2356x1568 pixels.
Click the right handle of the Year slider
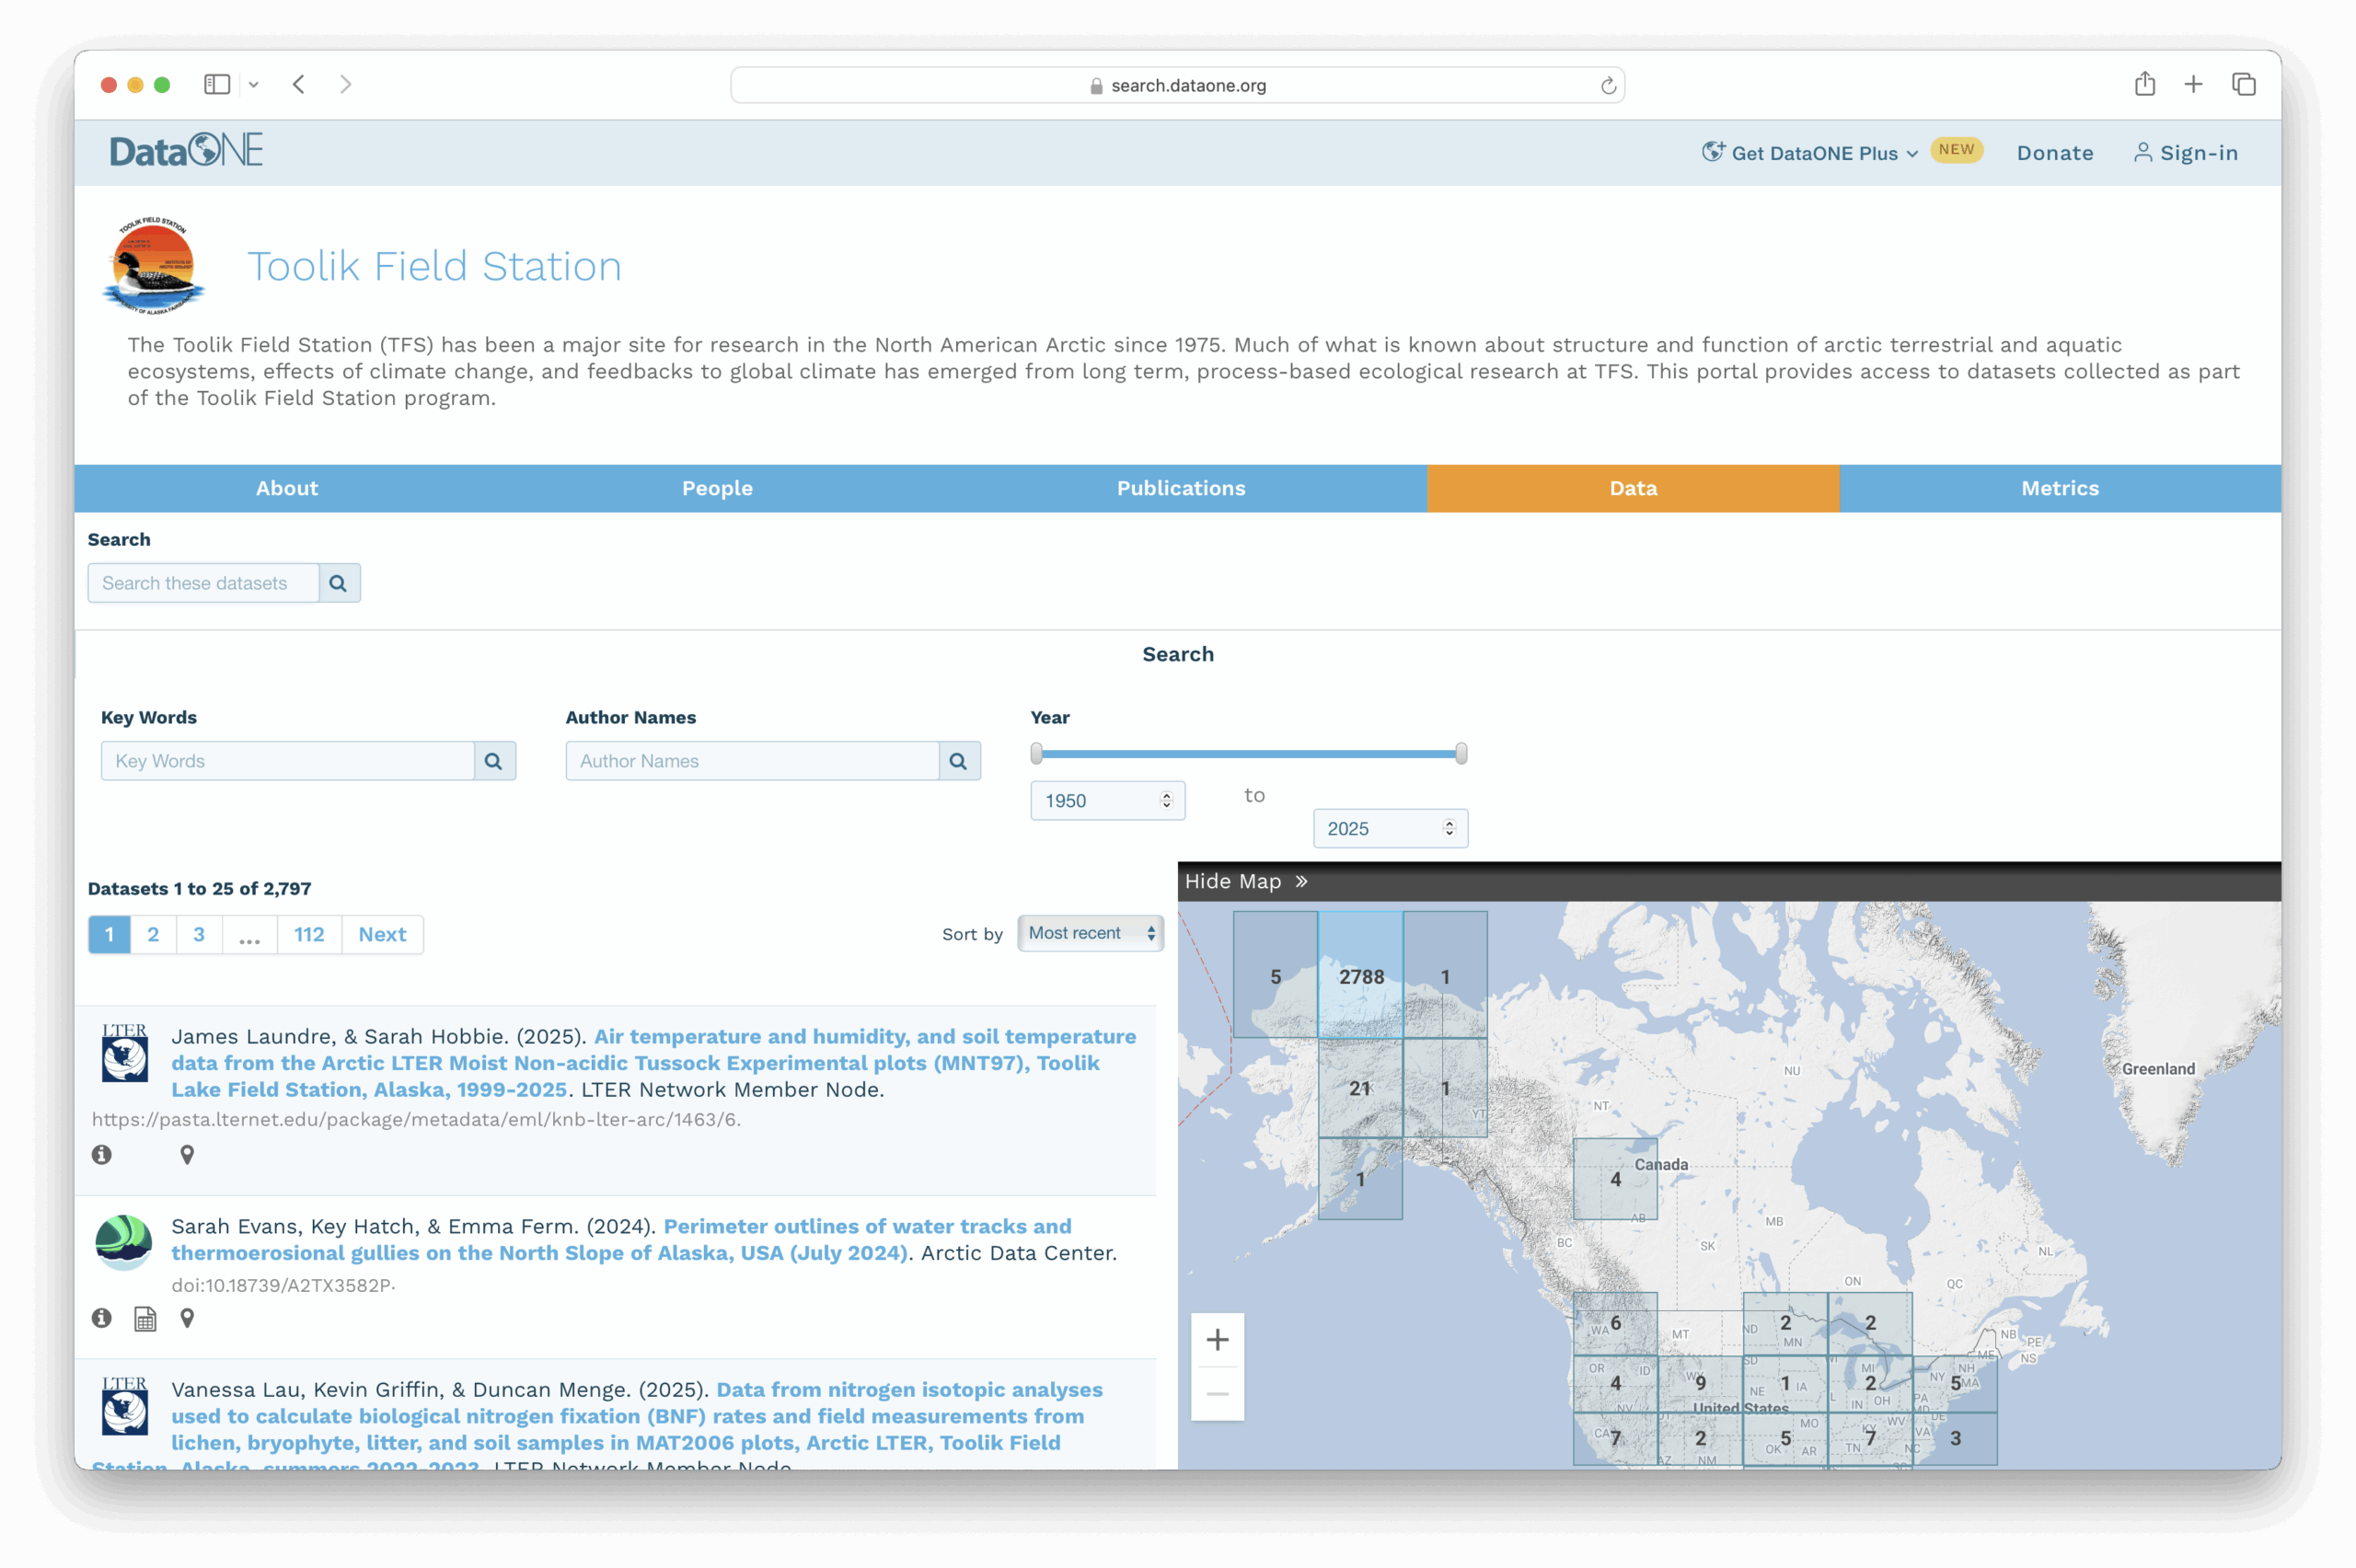1461,753
